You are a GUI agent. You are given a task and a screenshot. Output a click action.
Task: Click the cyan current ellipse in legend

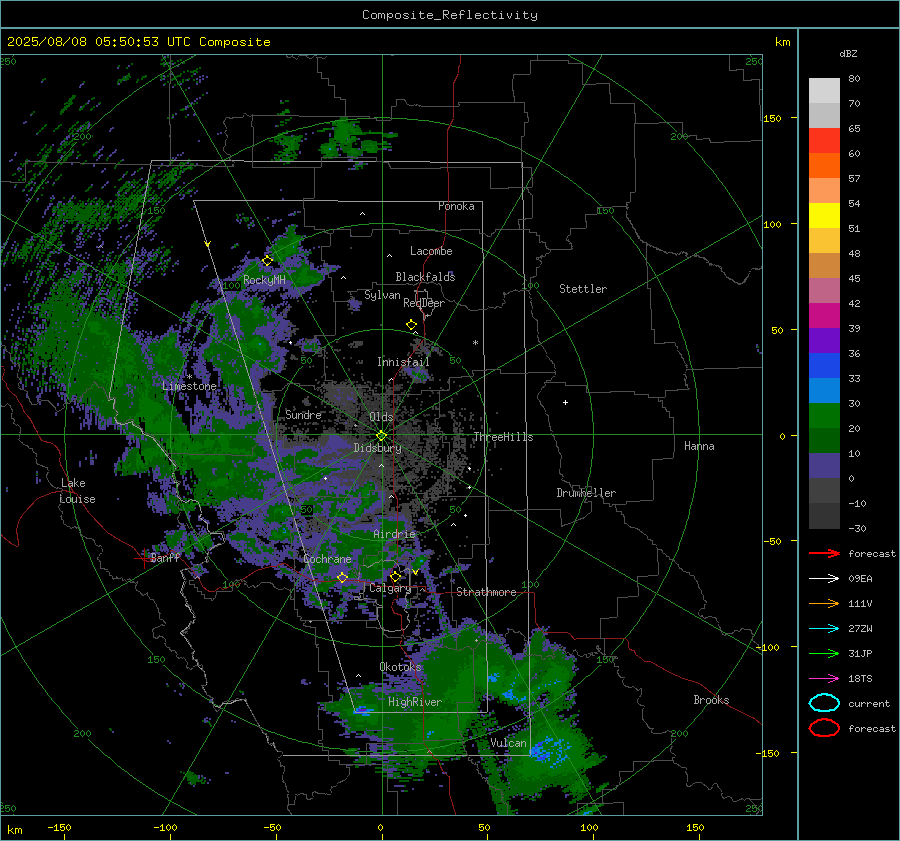click(x=824, y=703)
